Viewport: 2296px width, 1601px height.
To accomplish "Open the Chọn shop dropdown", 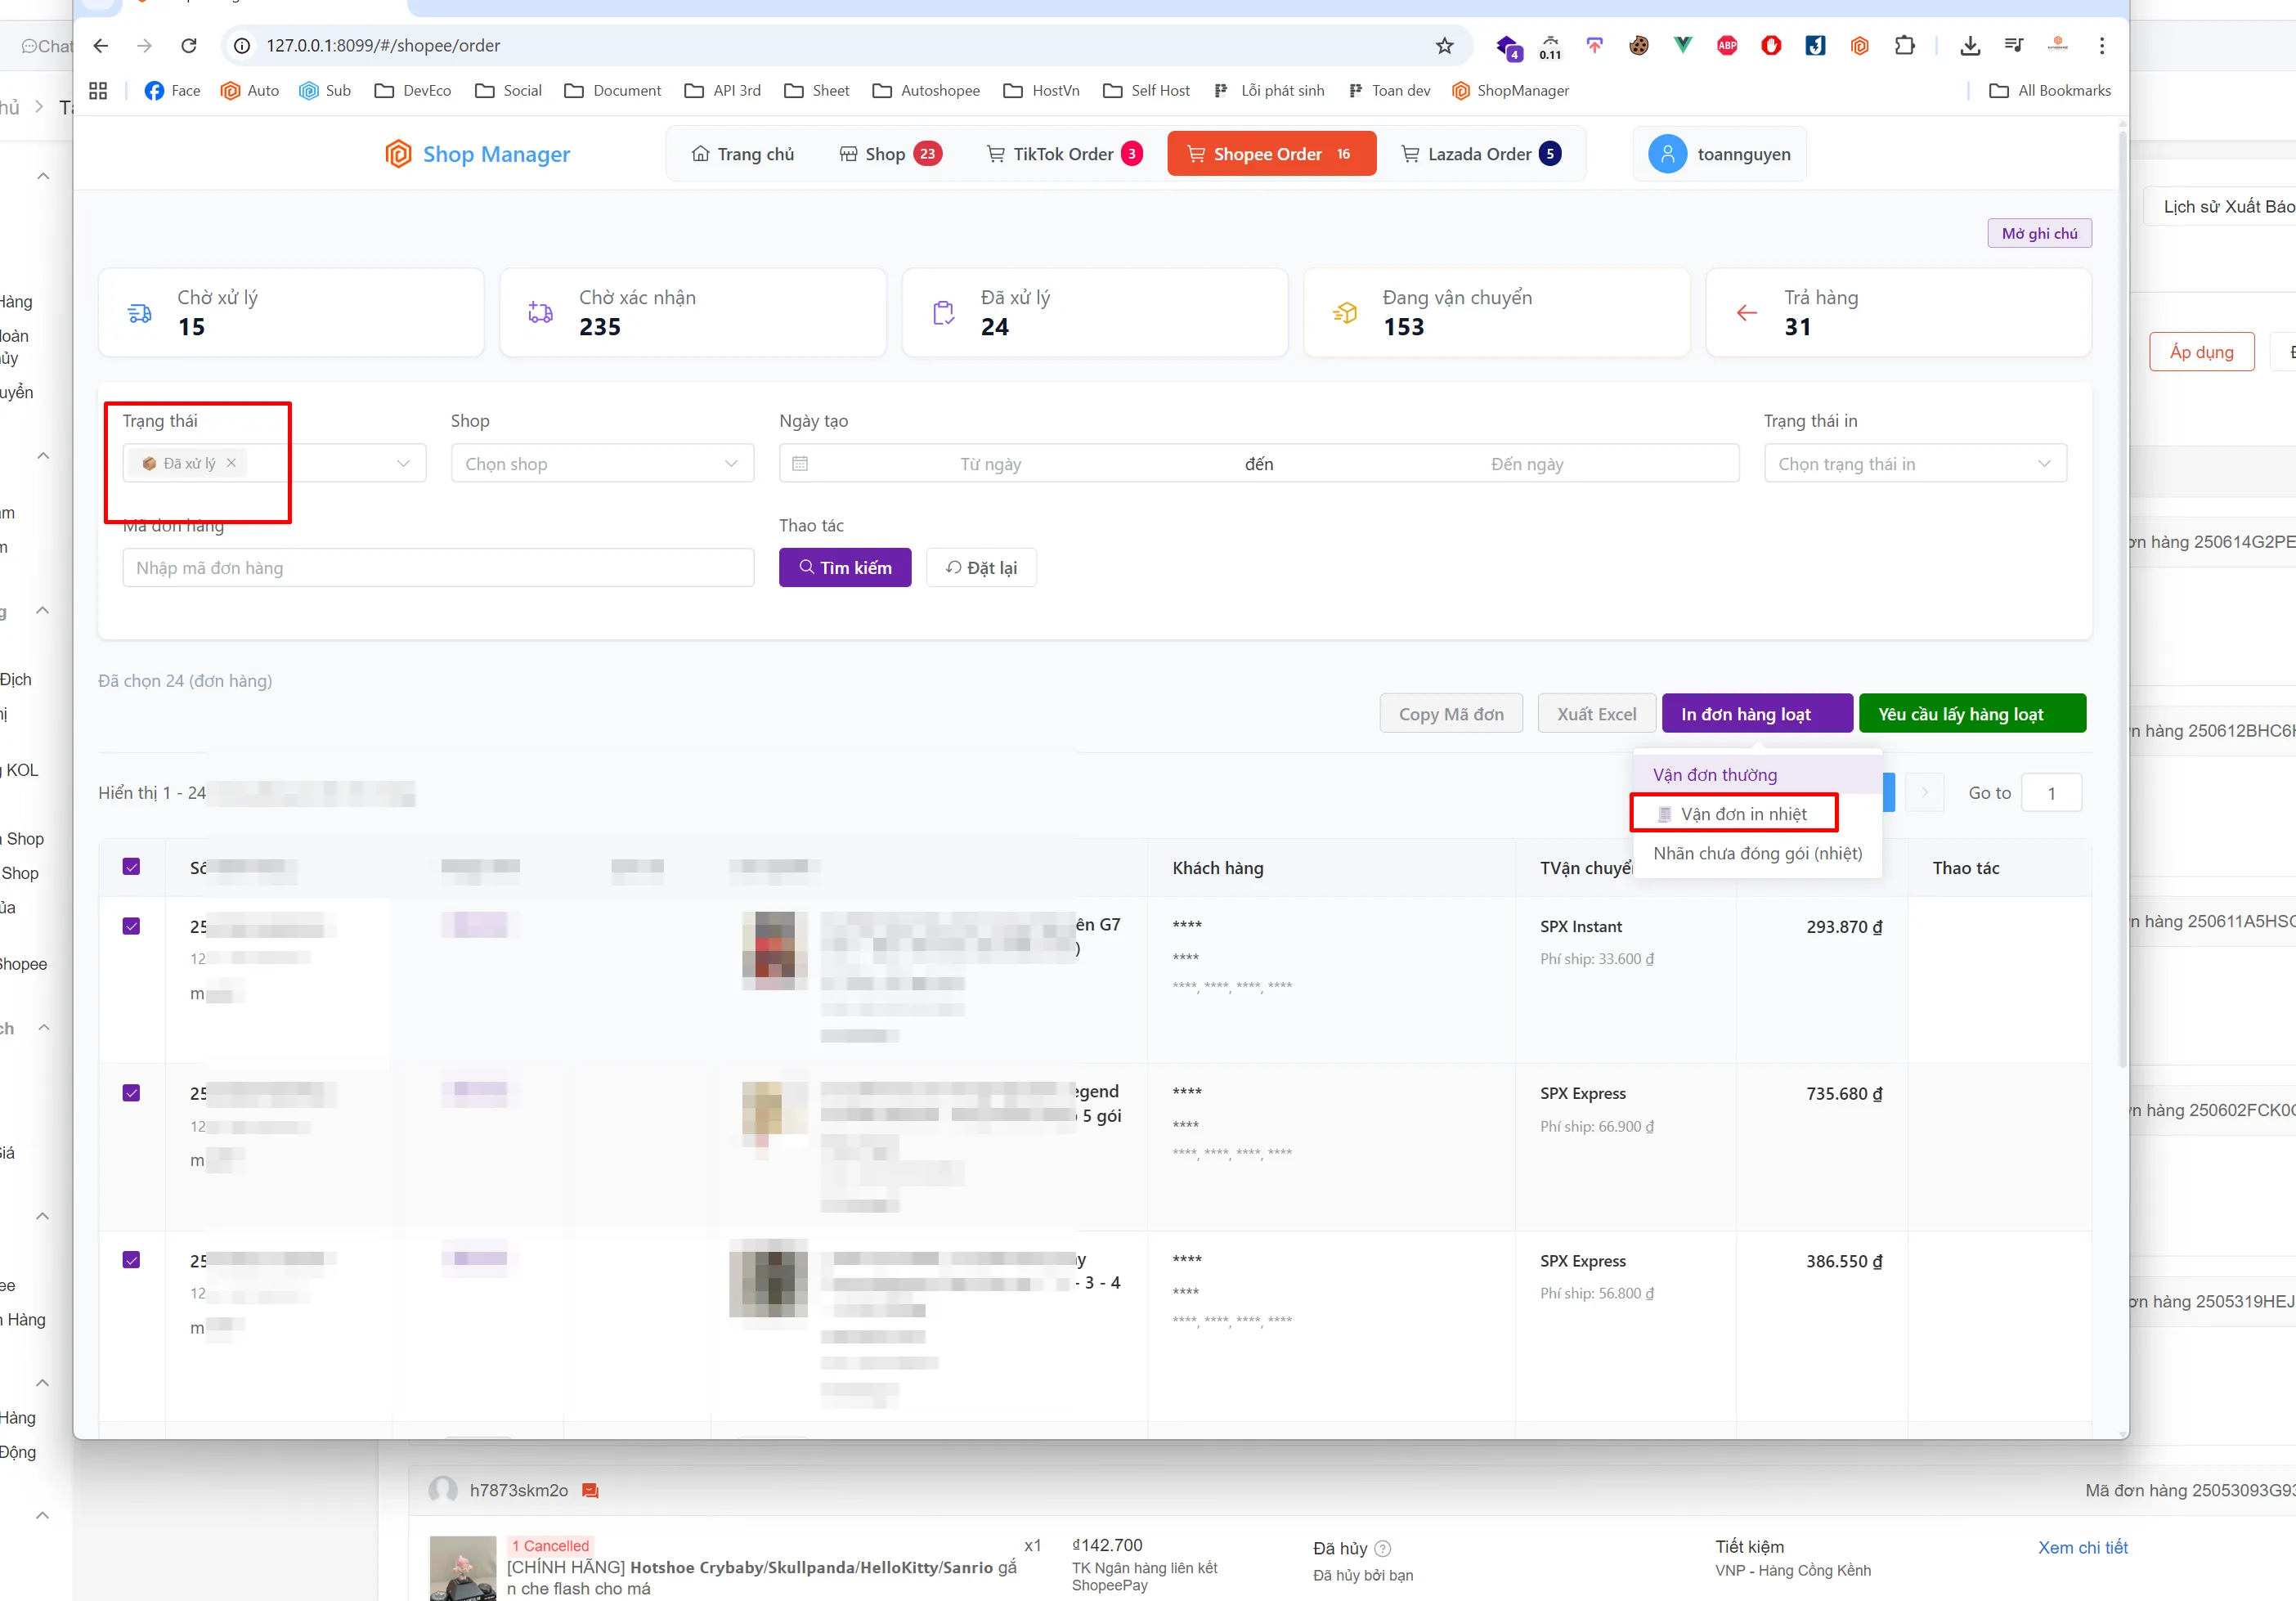I will pyautogui.click(x=602, y=464).
